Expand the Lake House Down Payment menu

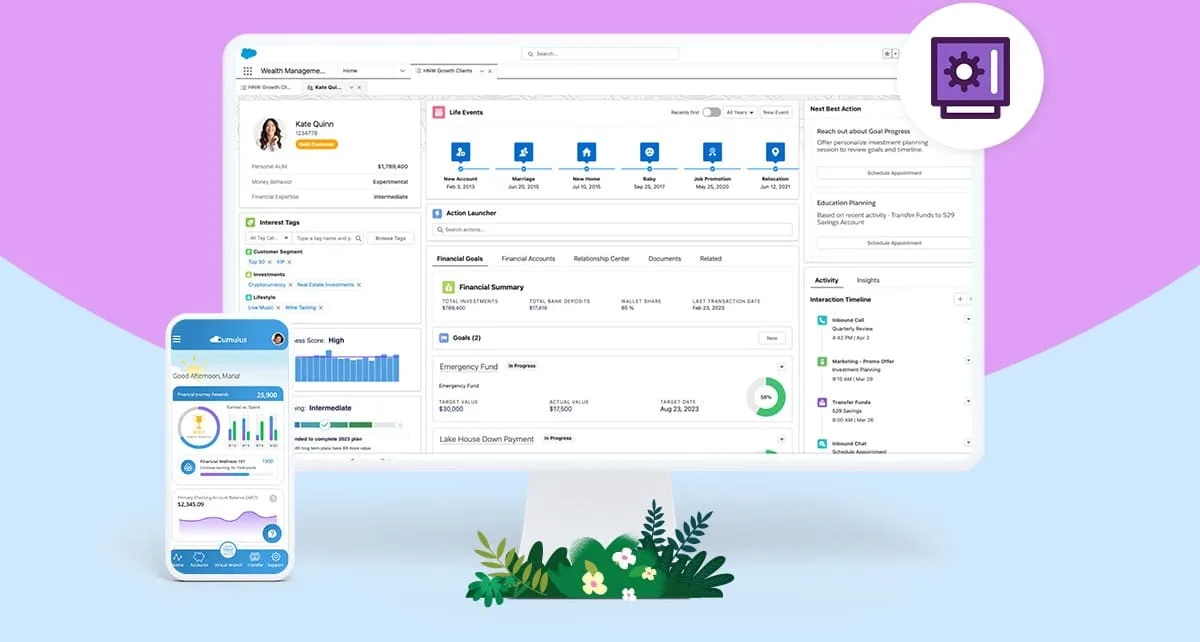pos(781,439)
